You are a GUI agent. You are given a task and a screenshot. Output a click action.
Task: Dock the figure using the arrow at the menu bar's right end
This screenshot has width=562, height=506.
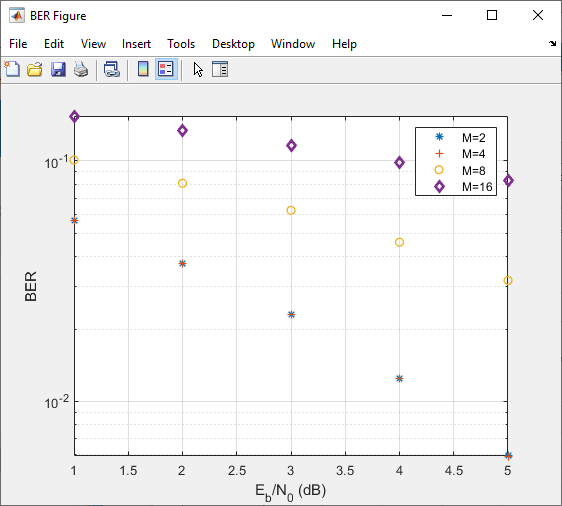click(552, 43)
